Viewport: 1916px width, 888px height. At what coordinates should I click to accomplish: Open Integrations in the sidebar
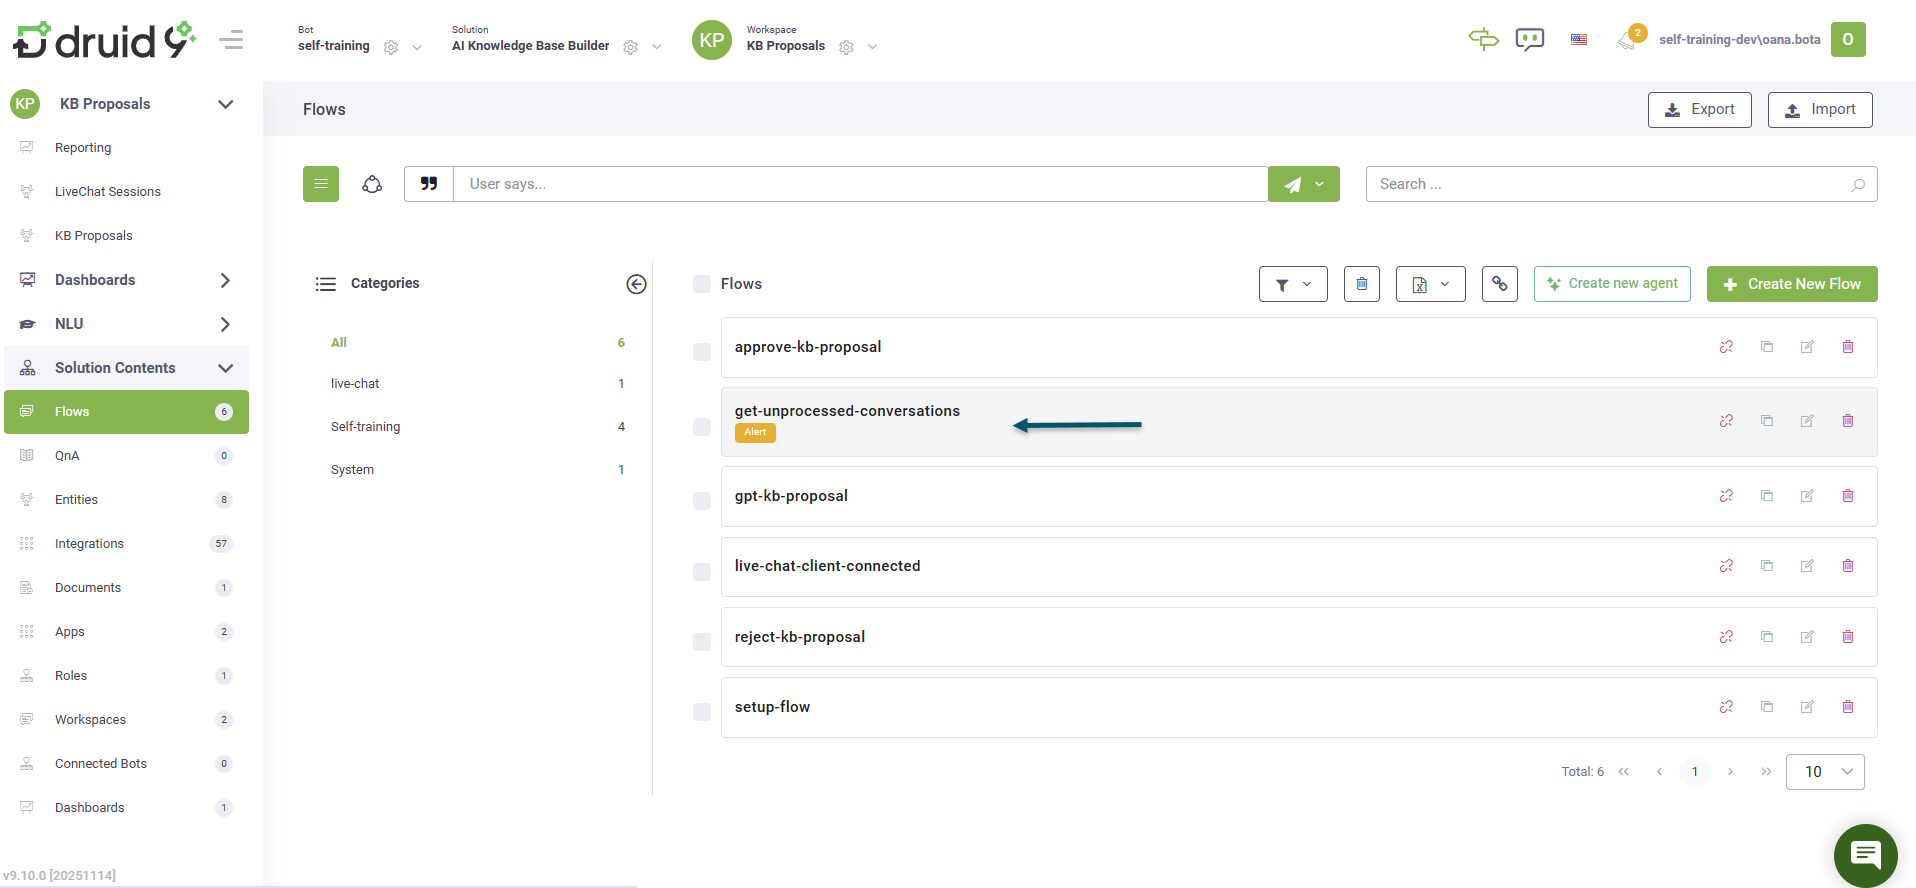coord(126,544)
